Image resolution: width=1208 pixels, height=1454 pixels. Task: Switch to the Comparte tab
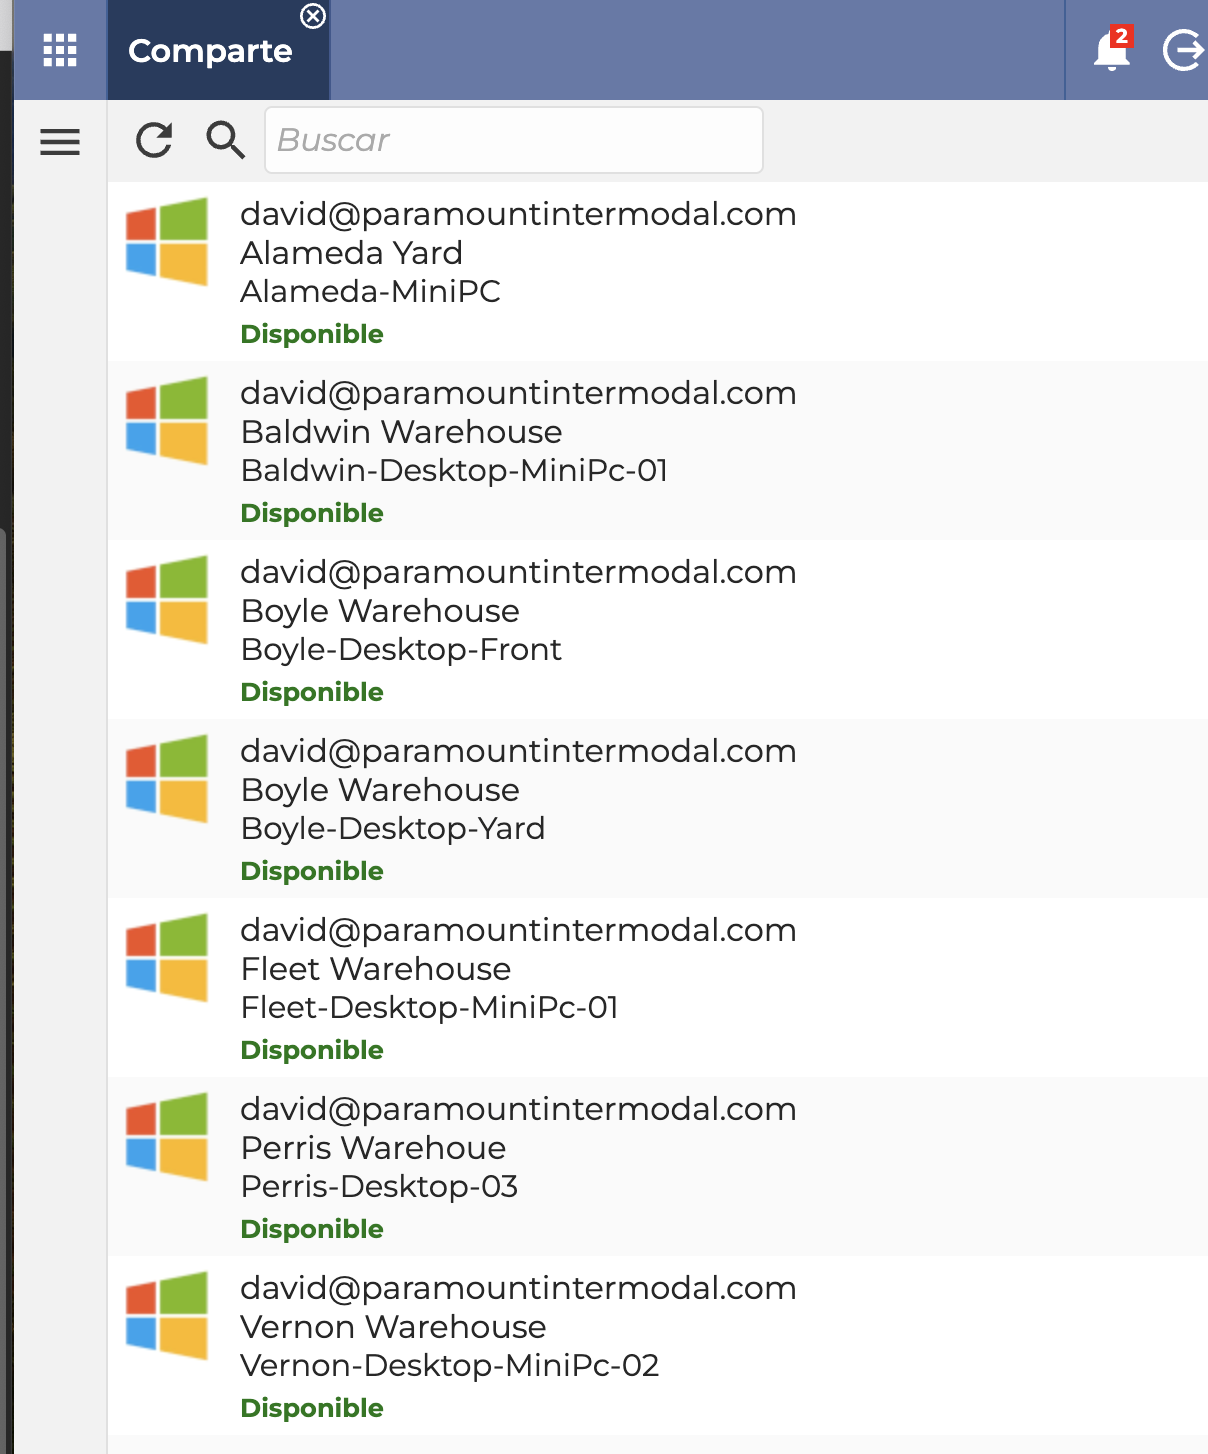pyautogui.click(x=210, y=51)
